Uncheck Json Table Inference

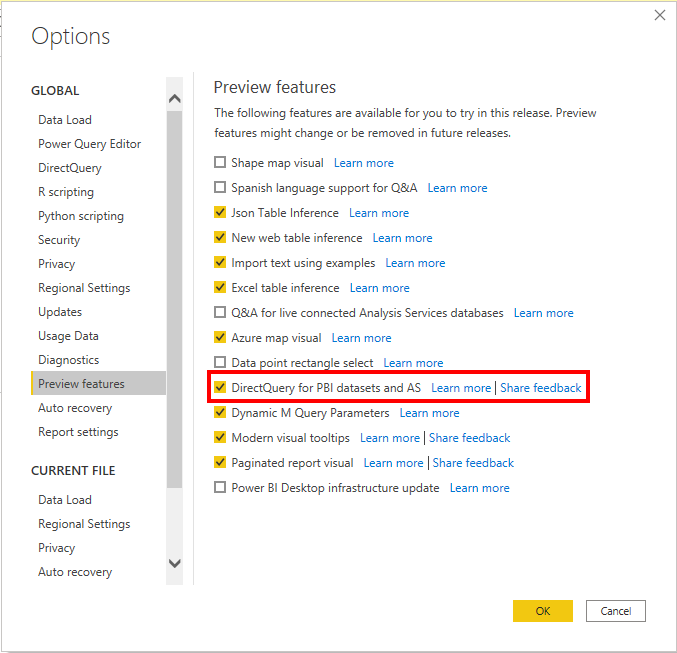tap(220, 212)
